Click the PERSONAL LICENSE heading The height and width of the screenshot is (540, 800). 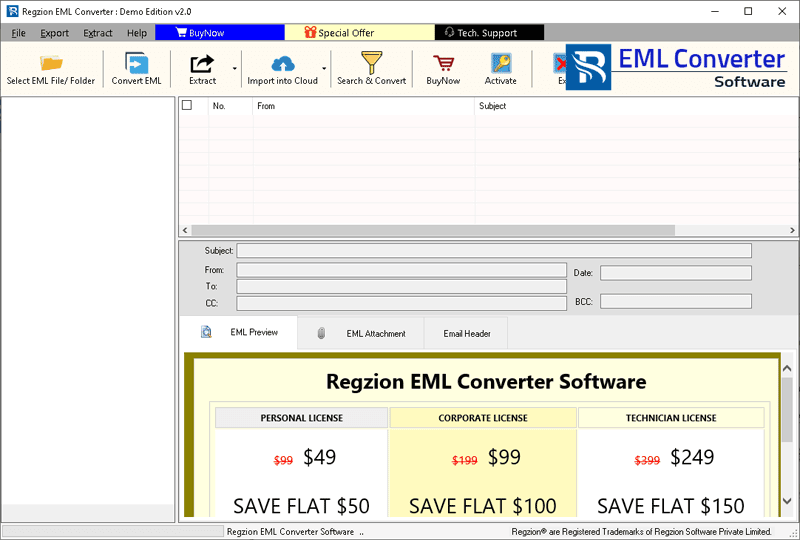302,418
